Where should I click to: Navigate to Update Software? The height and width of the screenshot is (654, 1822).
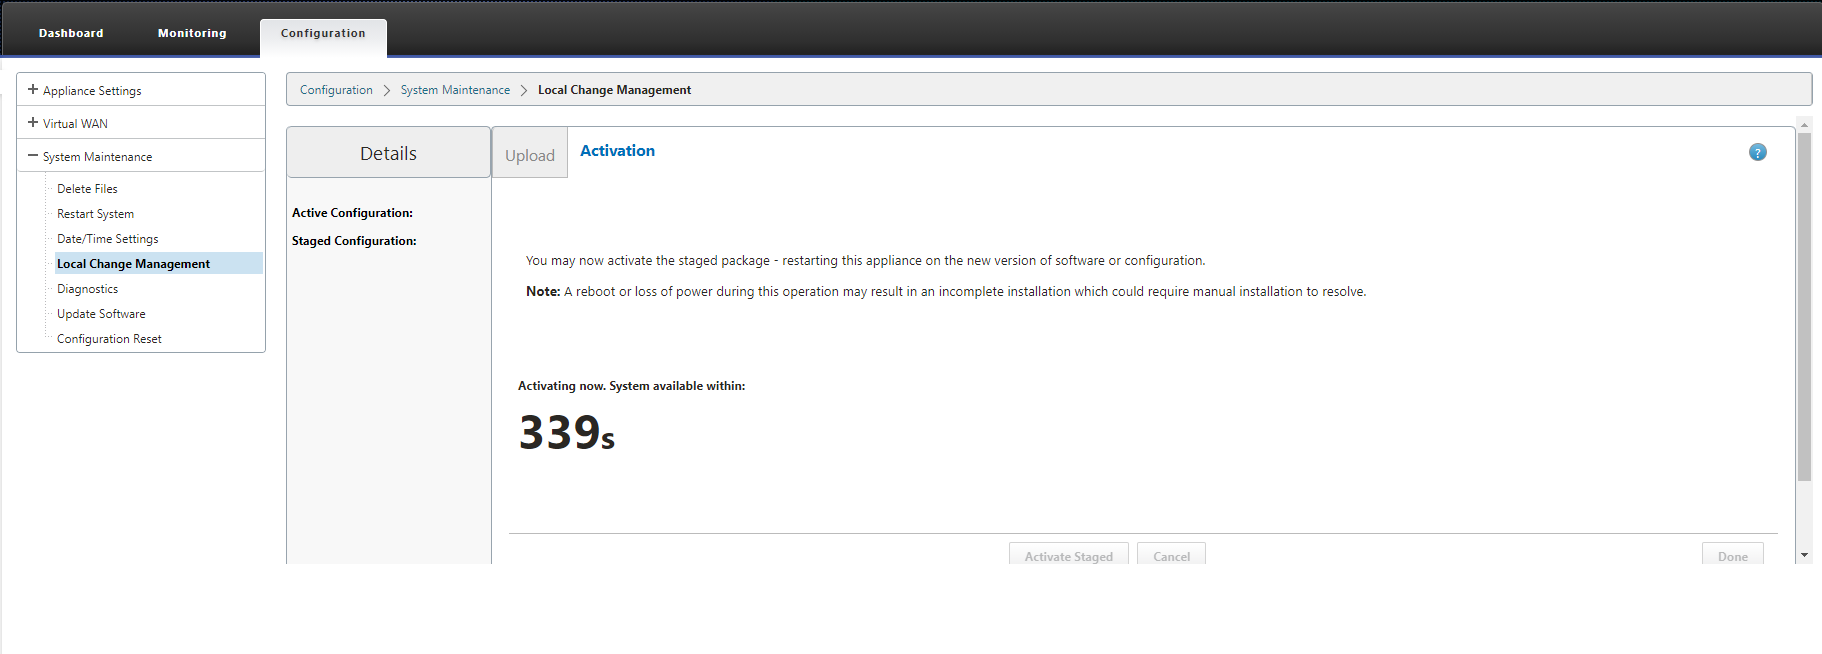(x=101, y=314)
